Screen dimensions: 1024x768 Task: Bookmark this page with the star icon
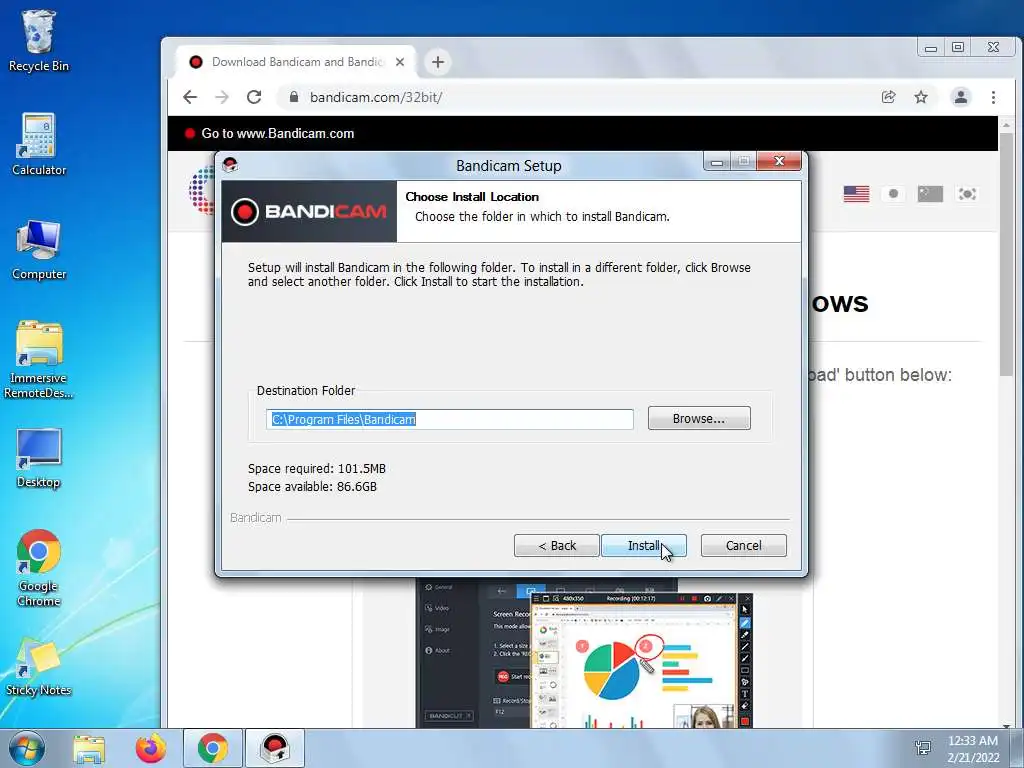tap(921, 97)
